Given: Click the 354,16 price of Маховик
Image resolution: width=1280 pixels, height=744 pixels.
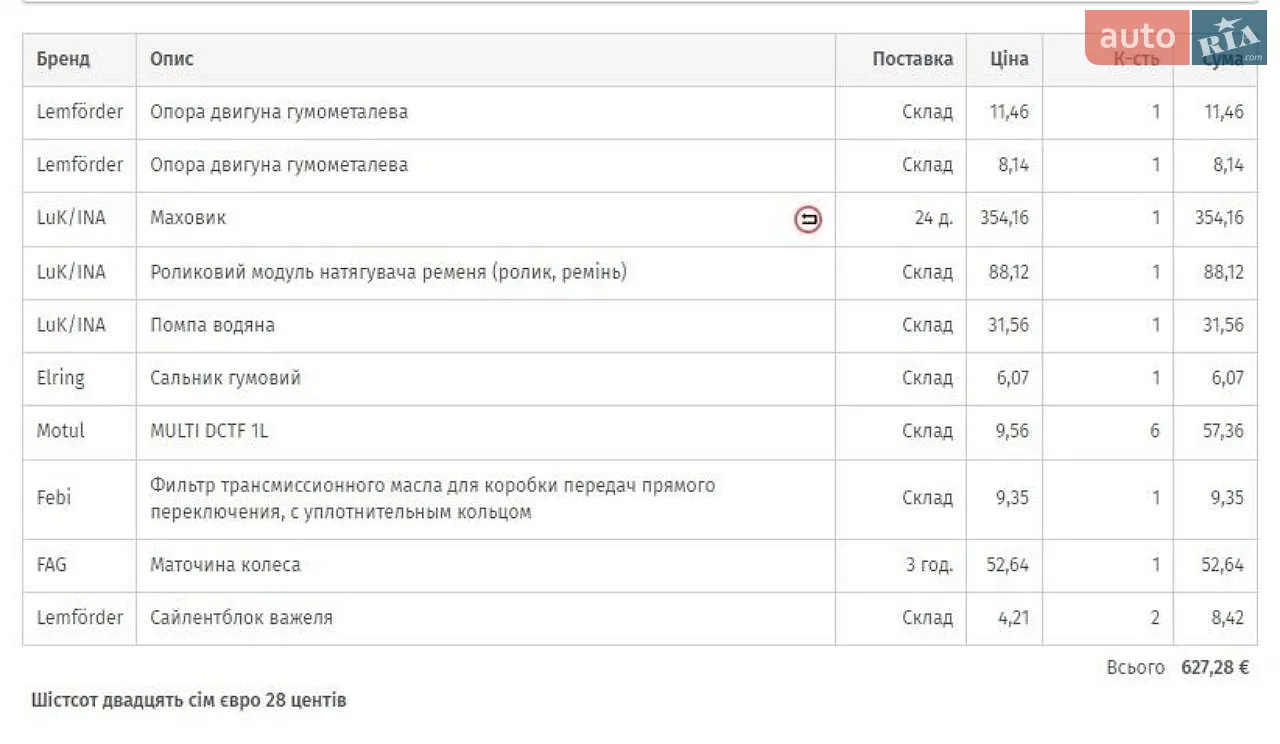Looking at the screenshot, I should [x=1004, y=218].
